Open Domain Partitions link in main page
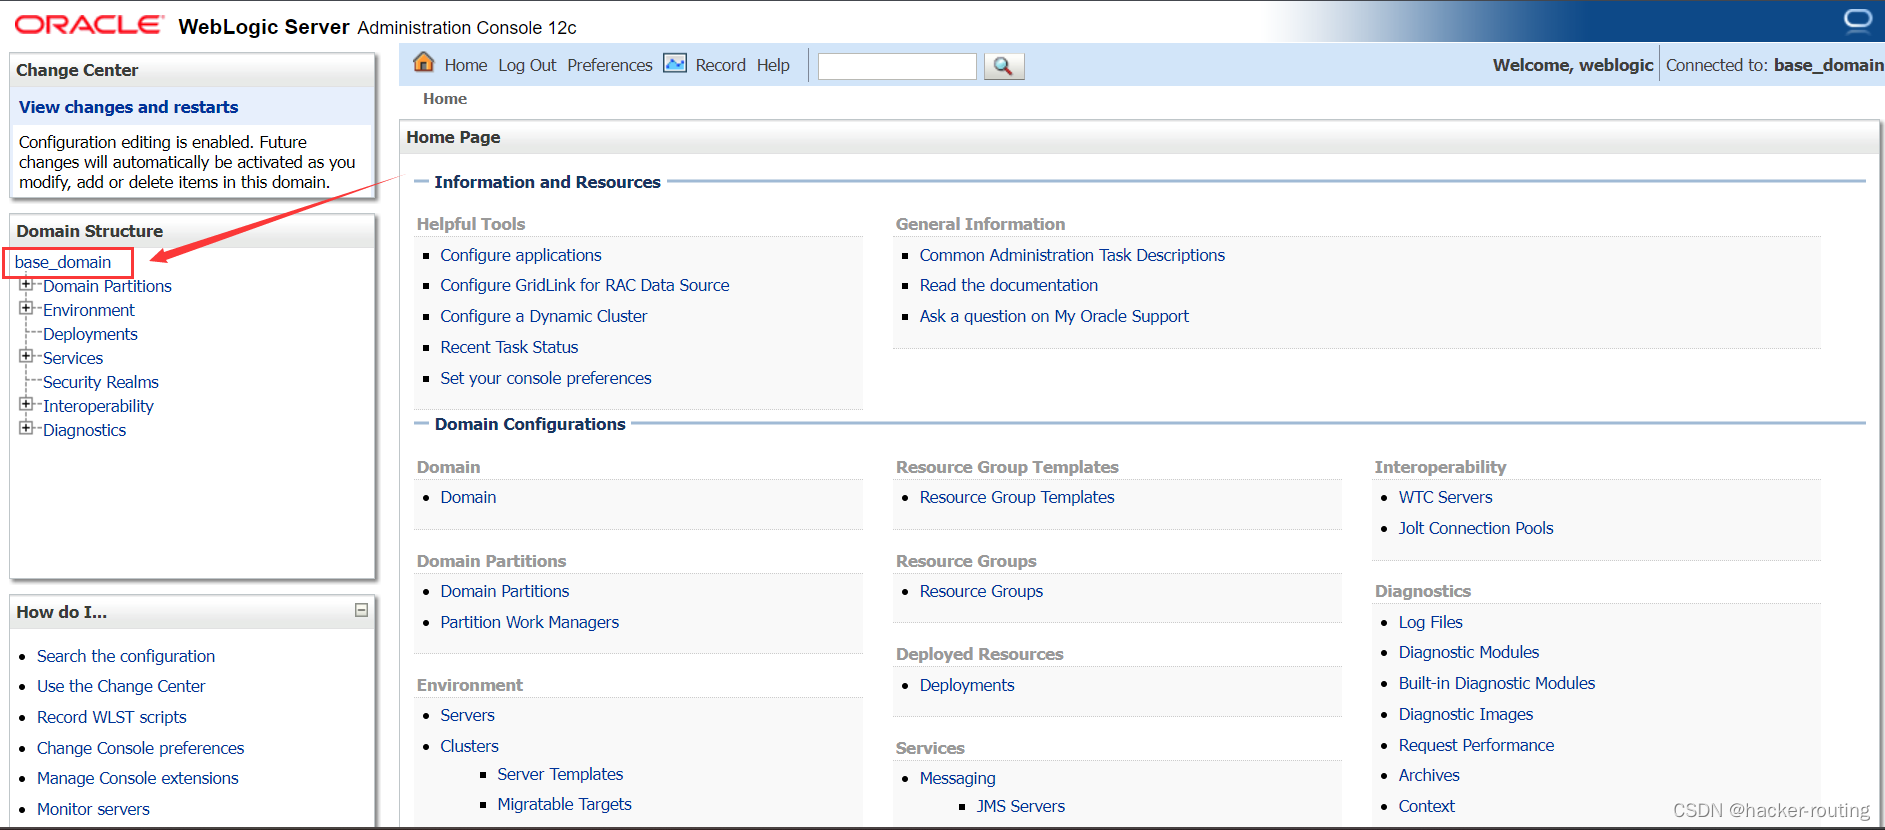The height and width of the screenshot is (830, 1885). (x=505, y=591)
